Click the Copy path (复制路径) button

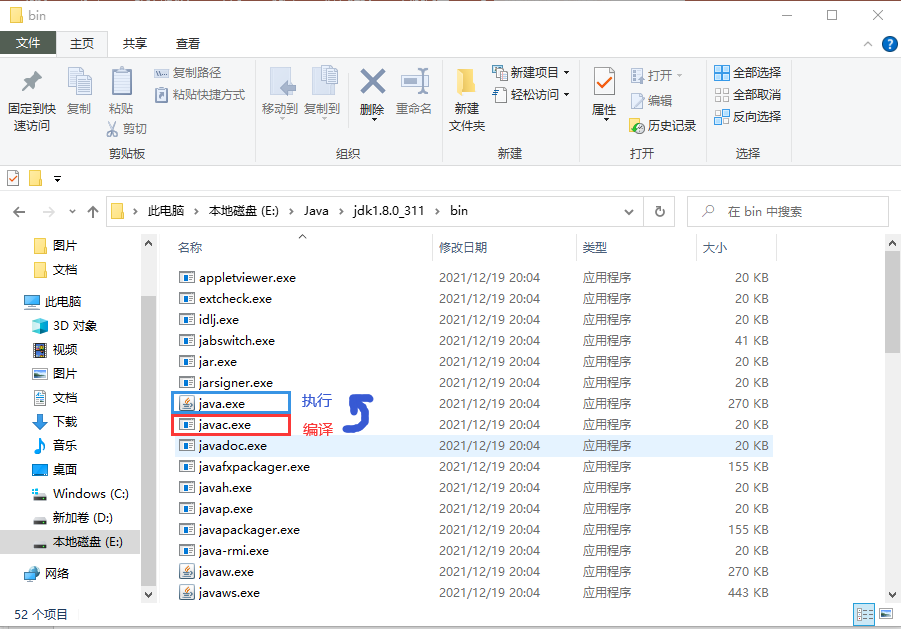click(x=188, y=73)
